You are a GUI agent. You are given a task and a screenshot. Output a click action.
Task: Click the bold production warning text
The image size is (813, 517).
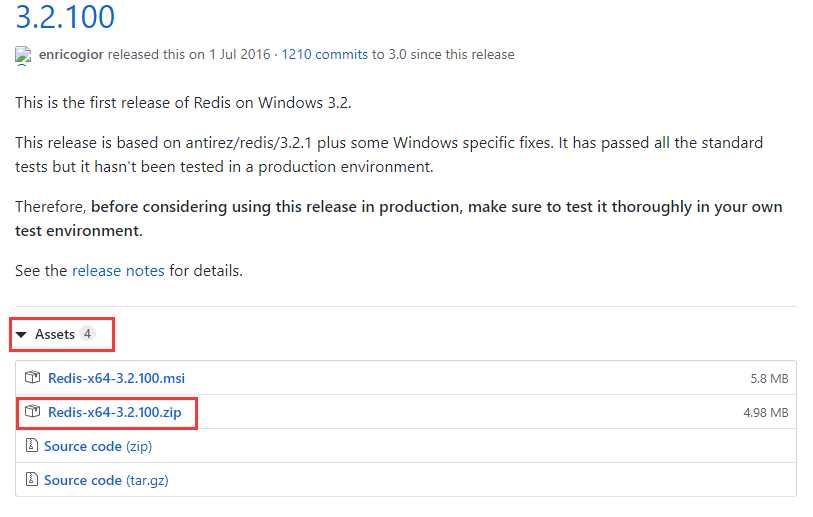pos(399,218)
